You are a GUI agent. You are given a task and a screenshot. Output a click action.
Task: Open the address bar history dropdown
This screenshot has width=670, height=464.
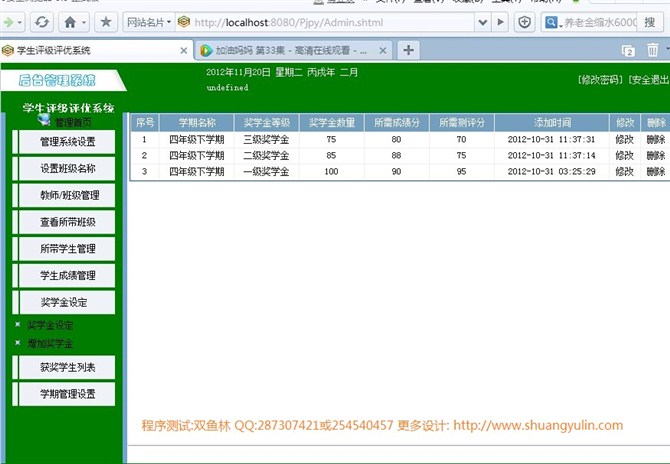tap(482, 22)
